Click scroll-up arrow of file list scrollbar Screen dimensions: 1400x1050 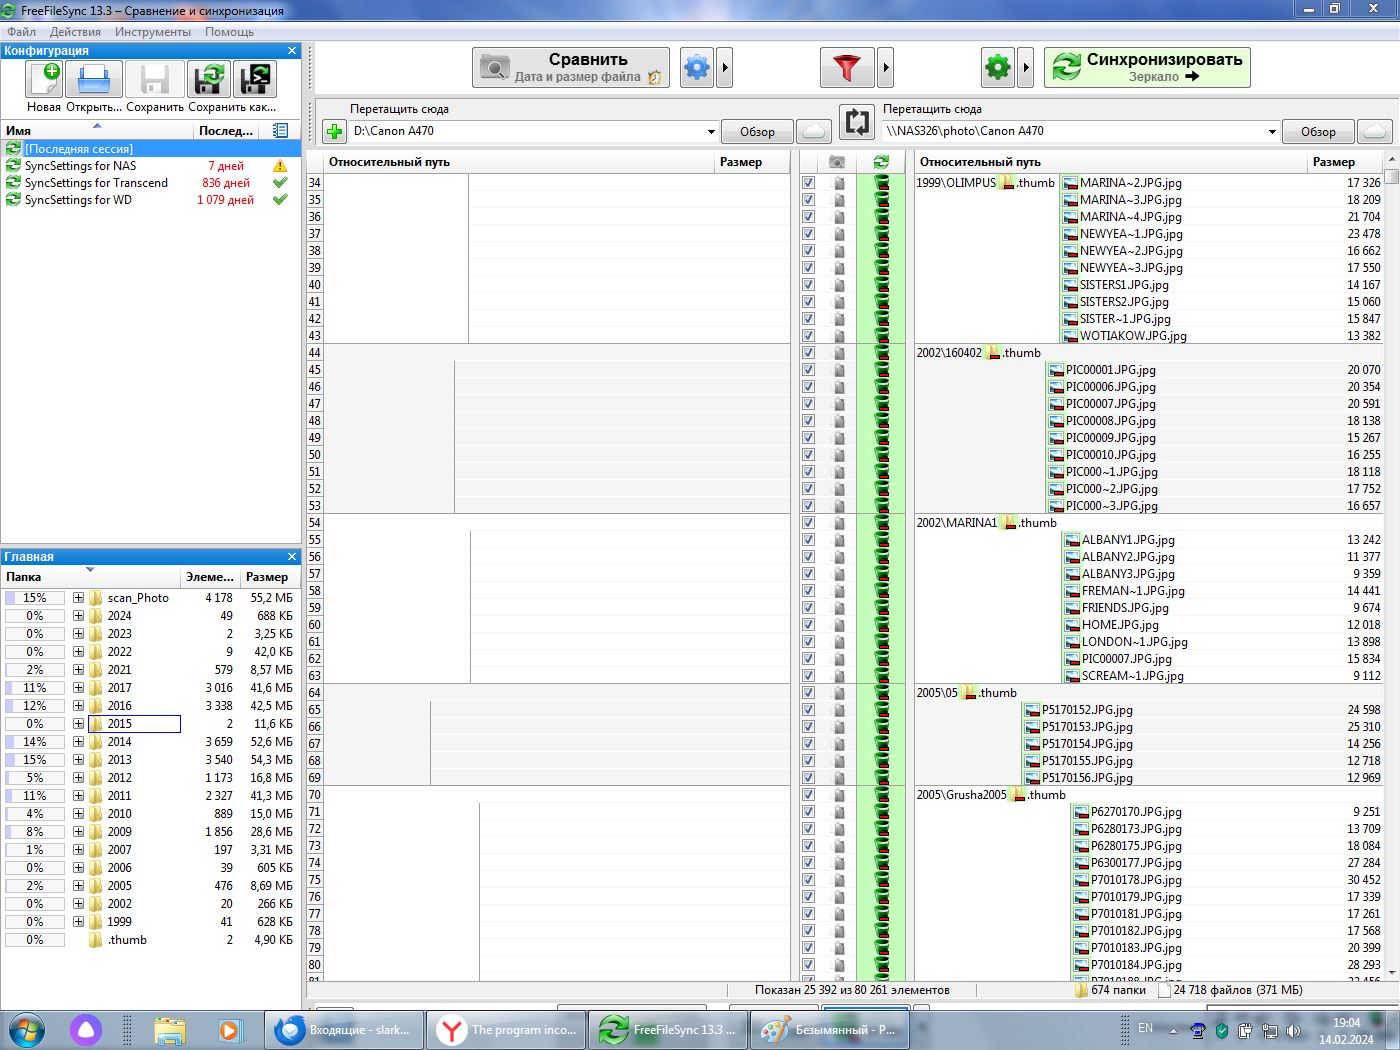point(1391,160)
